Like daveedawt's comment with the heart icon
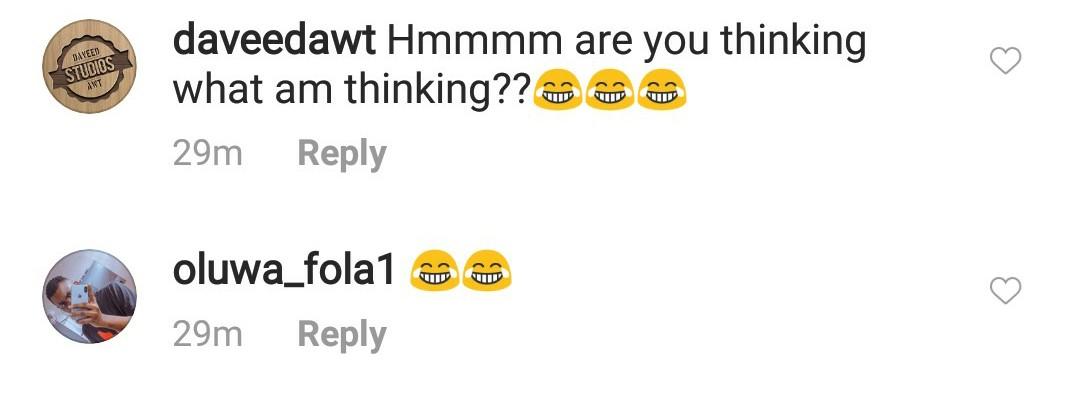 click(x=1005, y=61)
